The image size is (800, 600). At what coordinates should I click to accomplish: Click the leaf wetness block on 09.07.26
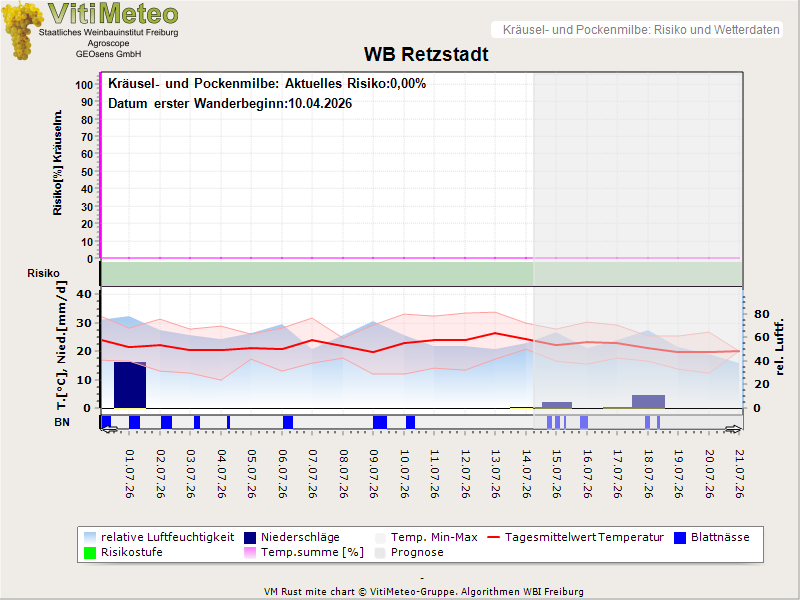[x=380, y=422]
